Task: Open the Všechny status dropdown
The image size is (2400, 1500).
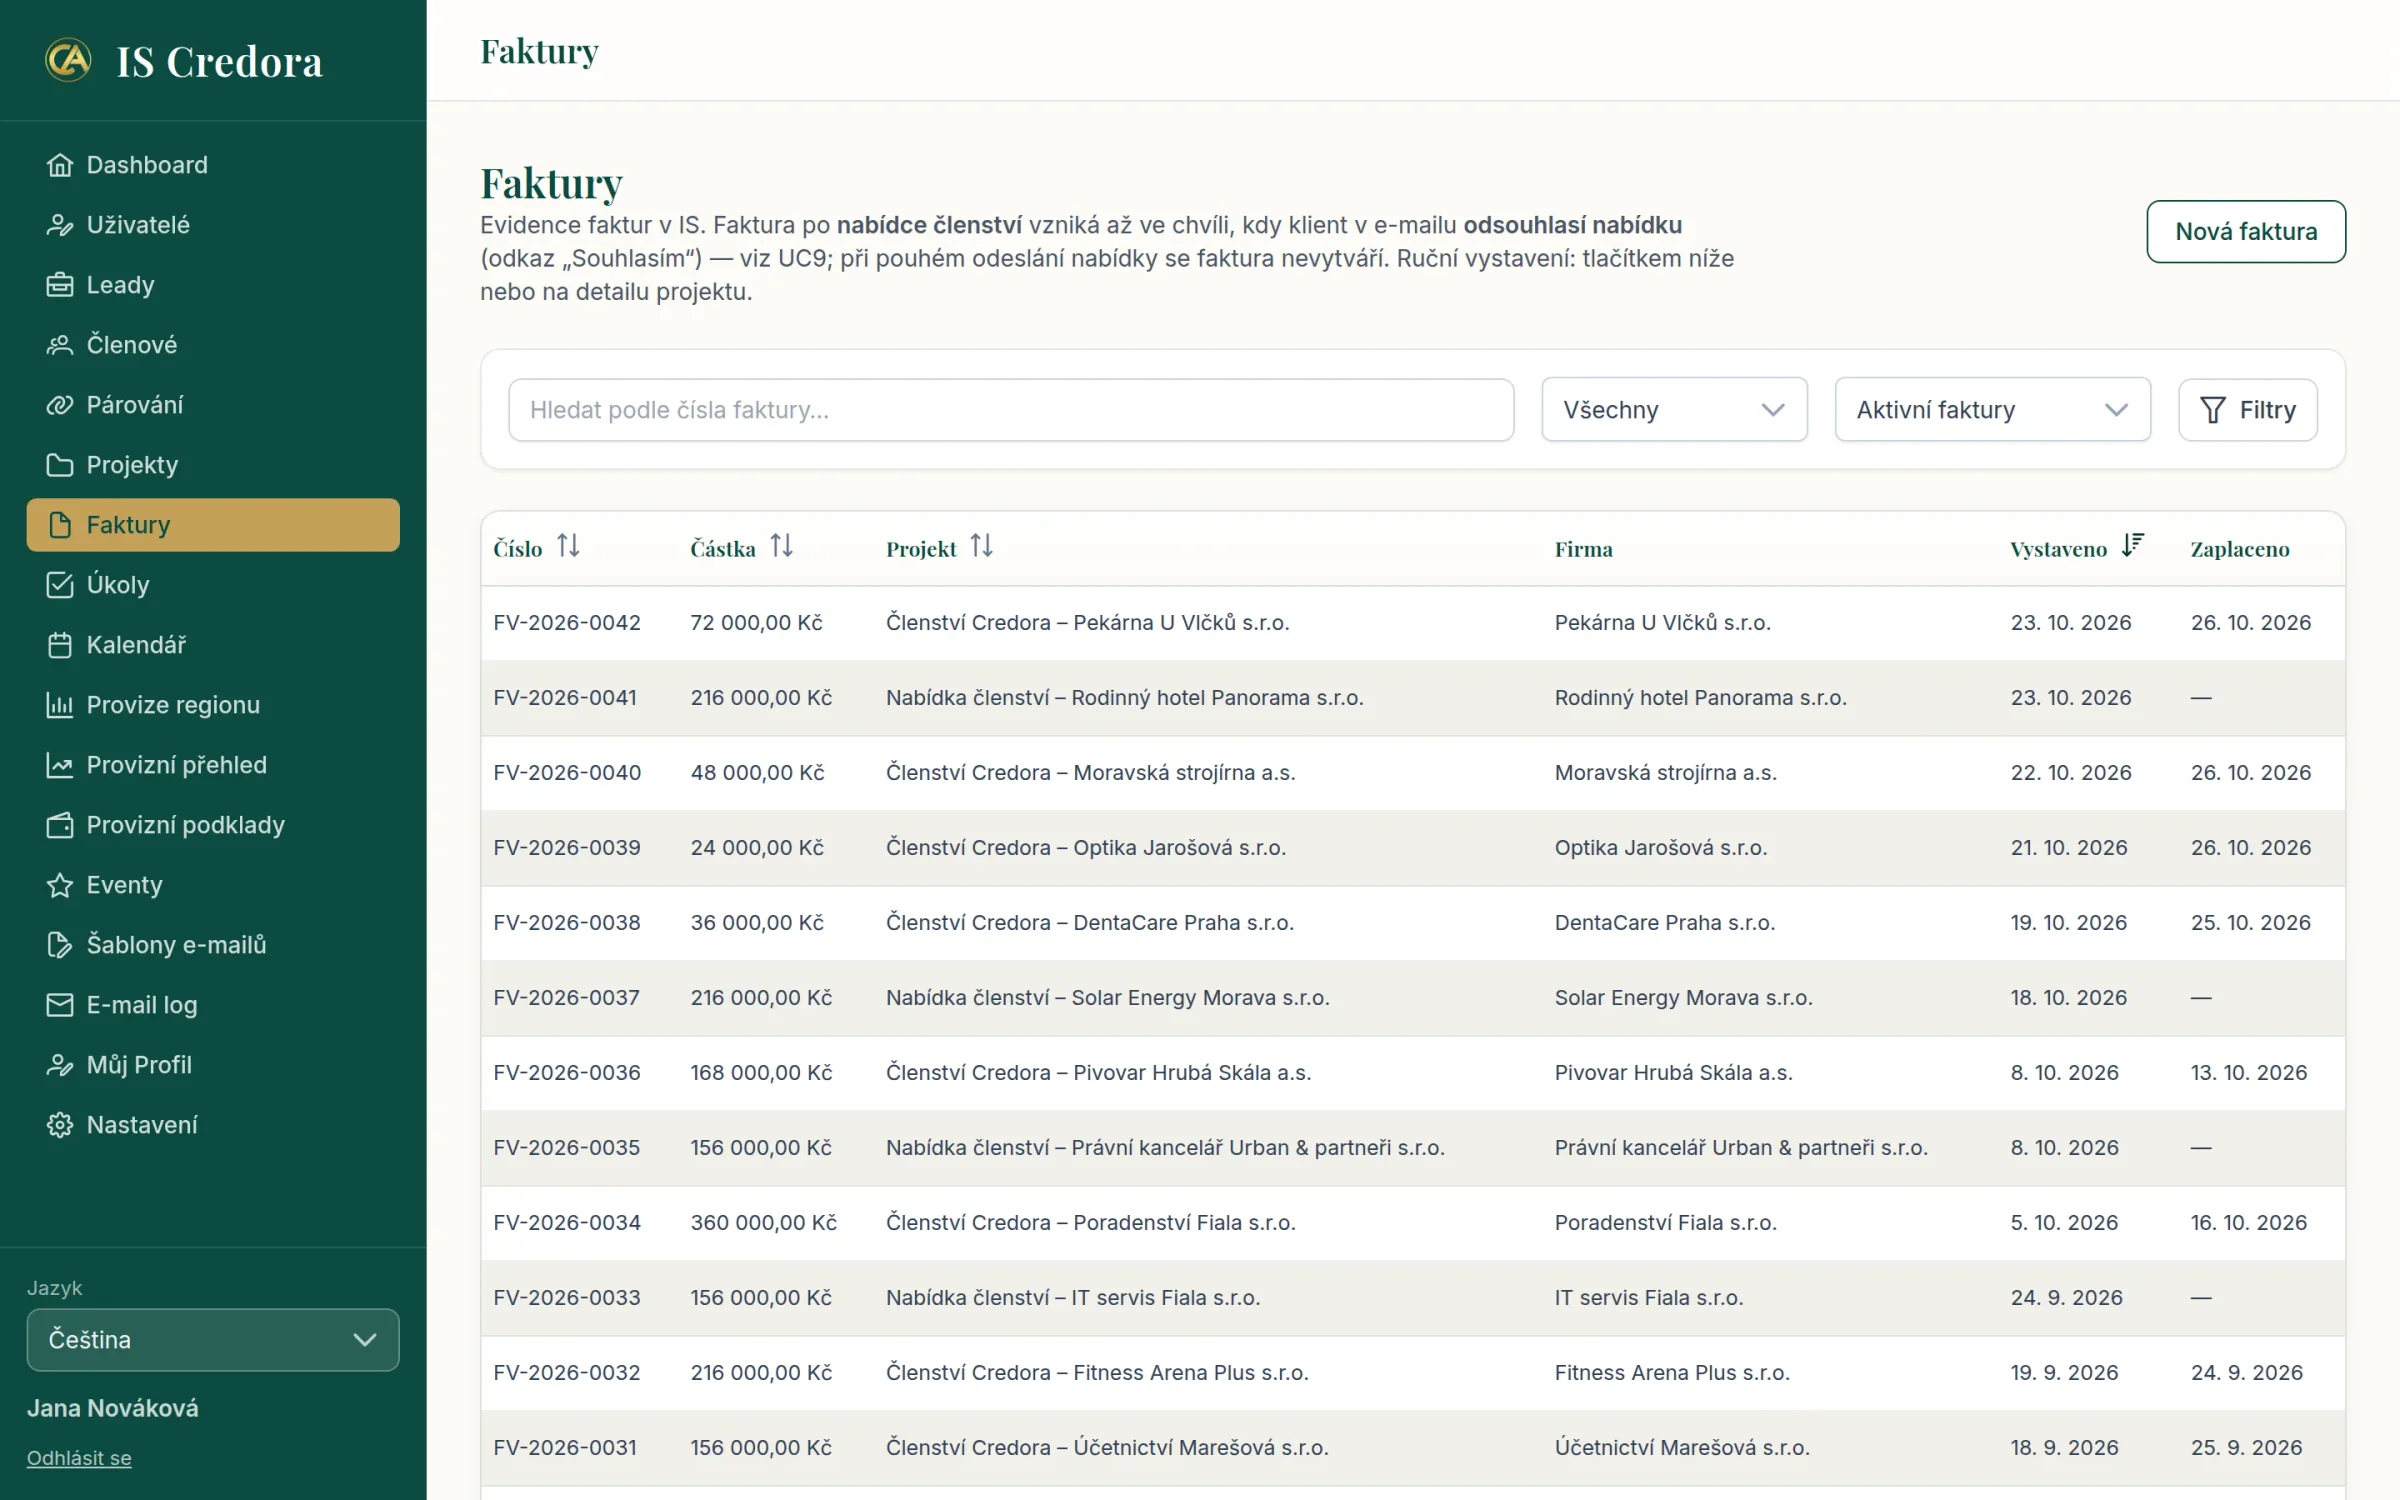Action: (1674, 409)
